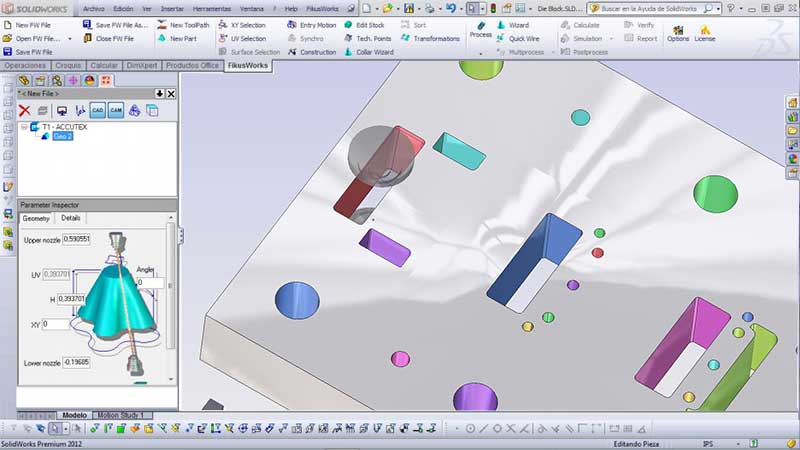Select the Construction tool
Image resolution: width=800 pixels, height=450 pixels.
coord(312,52)
